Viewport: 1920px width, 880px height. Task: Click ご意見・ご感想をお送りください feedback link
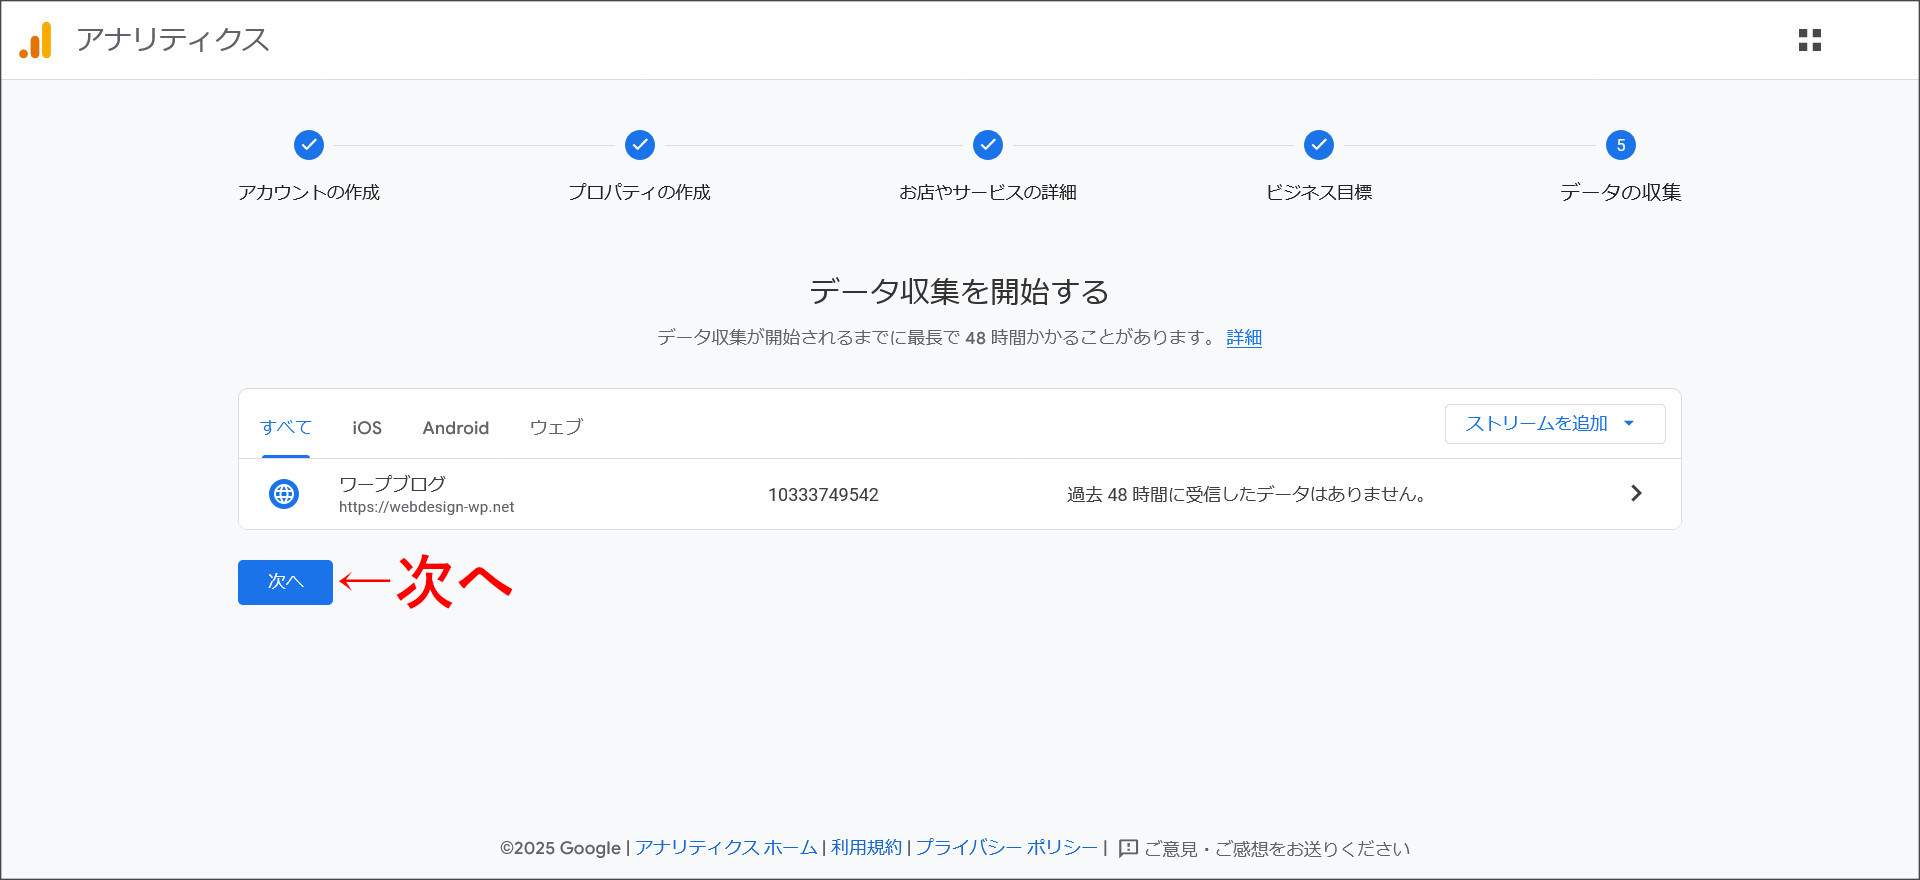tap(1277, 849)
